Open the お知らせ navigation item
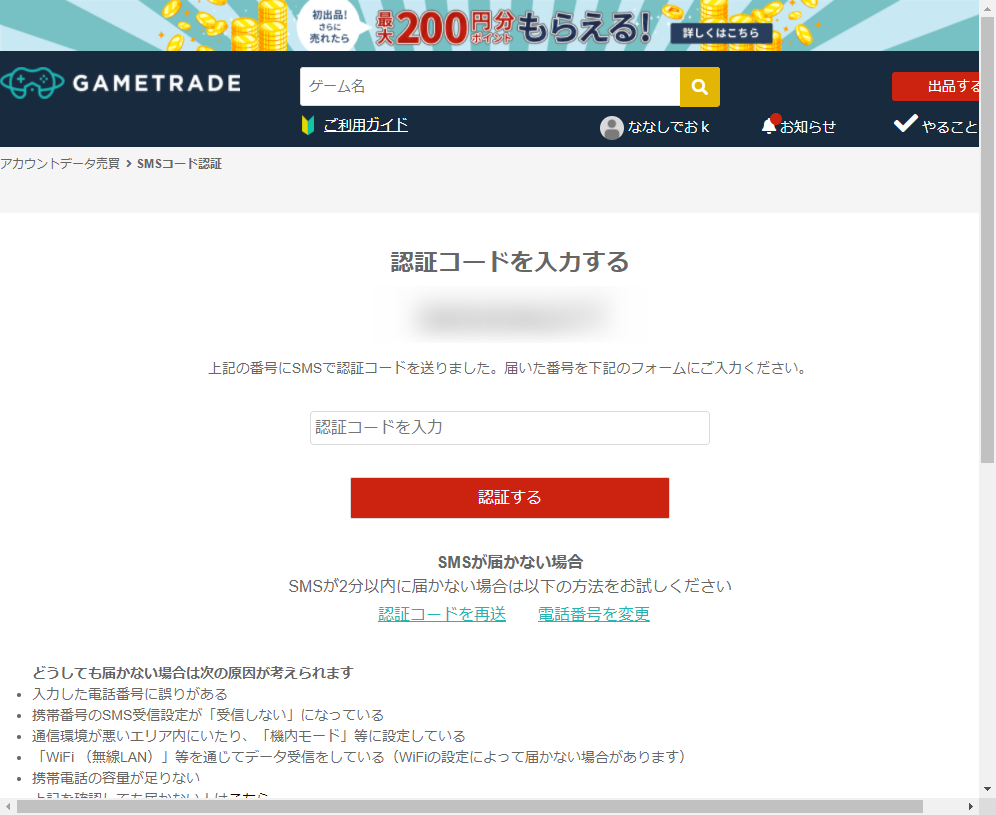The image size is (996, 815). pos(806,126)
